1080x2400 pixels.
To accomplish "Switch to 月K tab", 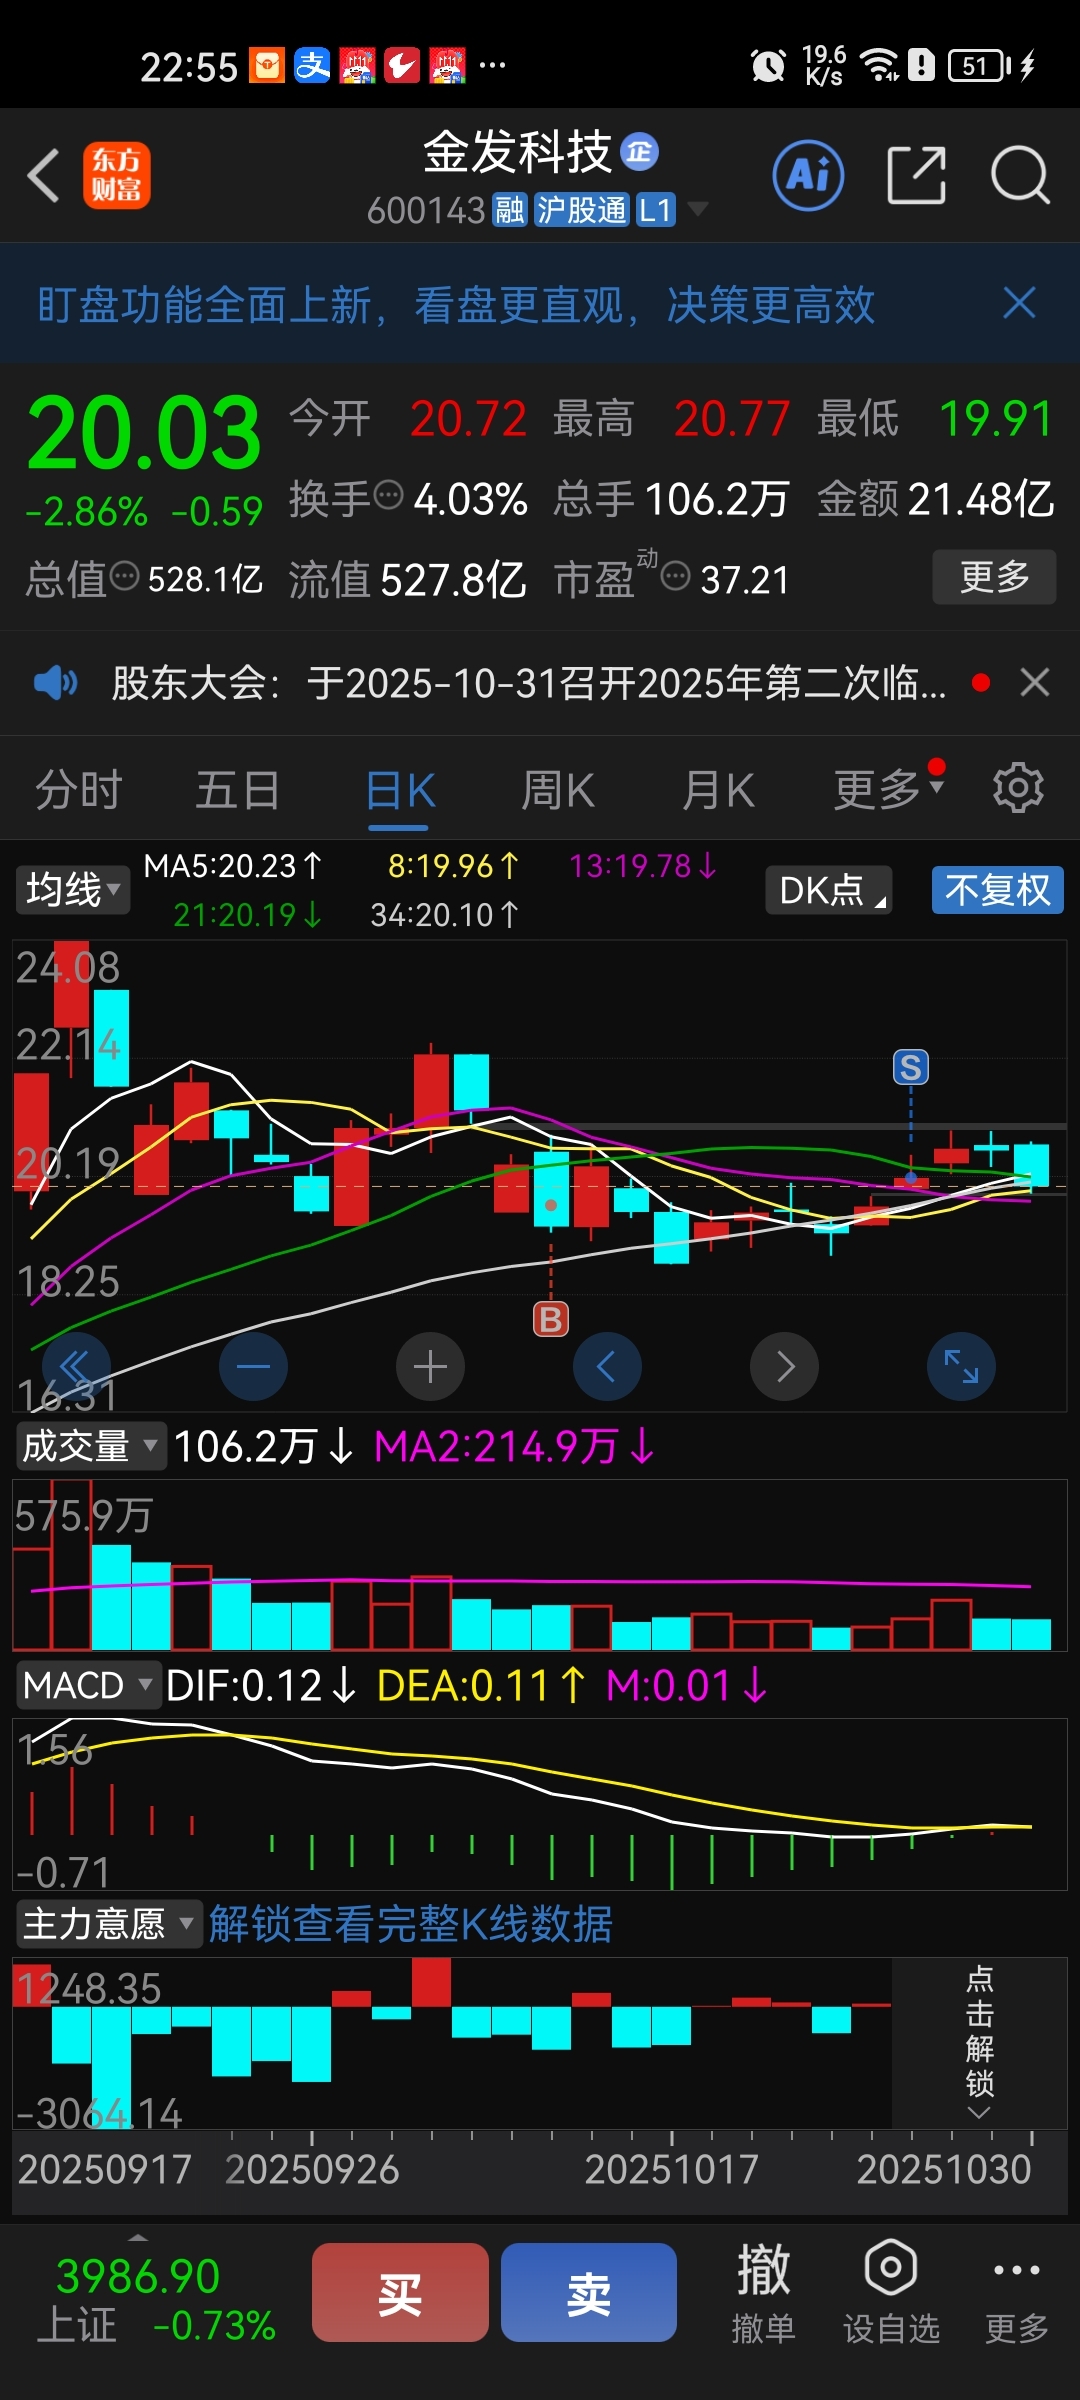I will pyautogui.click(x=718, y=790).
